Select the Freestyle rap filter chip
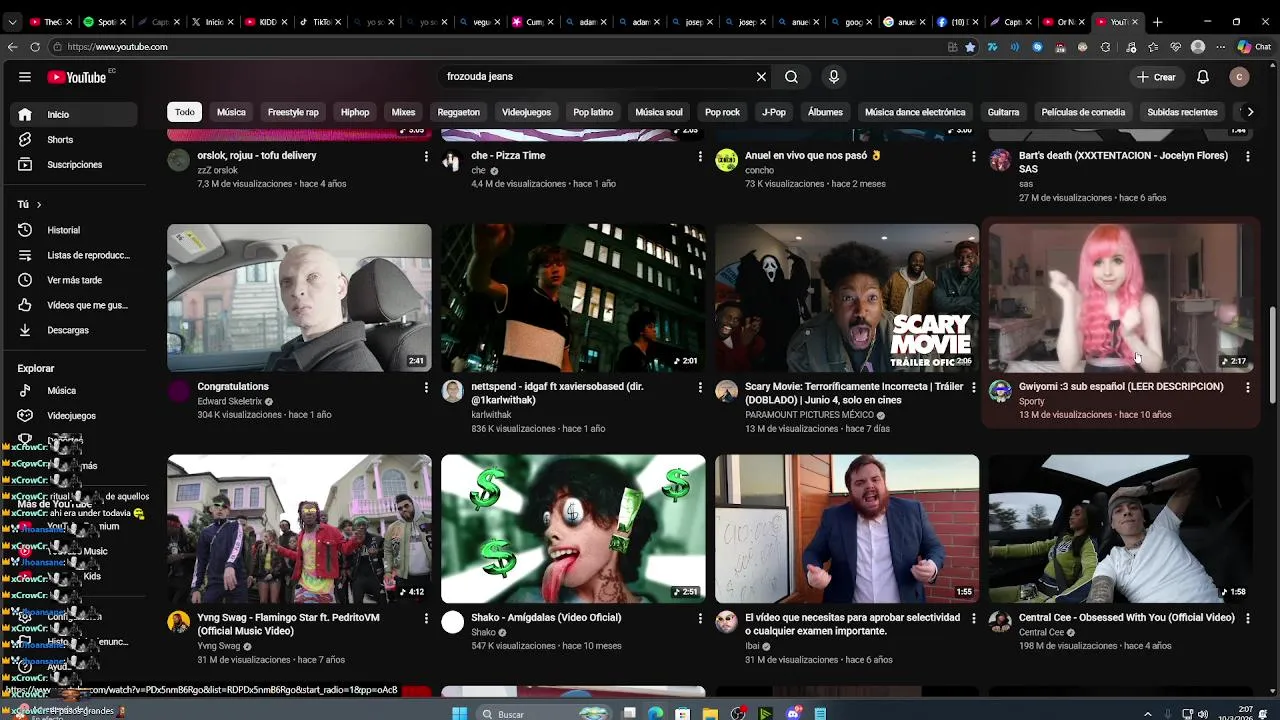Viewport: 1280px width, 720px height. pos(293,112)
